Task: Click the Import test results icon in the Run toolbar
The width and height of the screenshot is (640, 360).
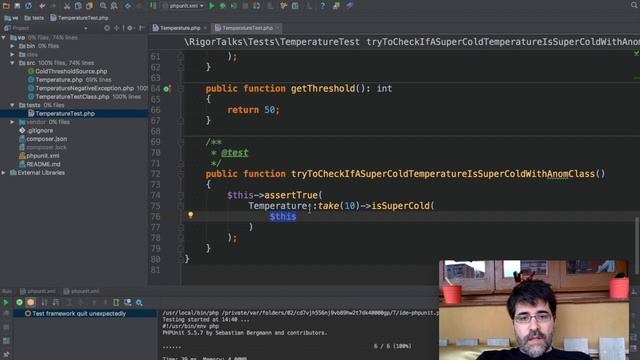Action: [x=128, y=302]
